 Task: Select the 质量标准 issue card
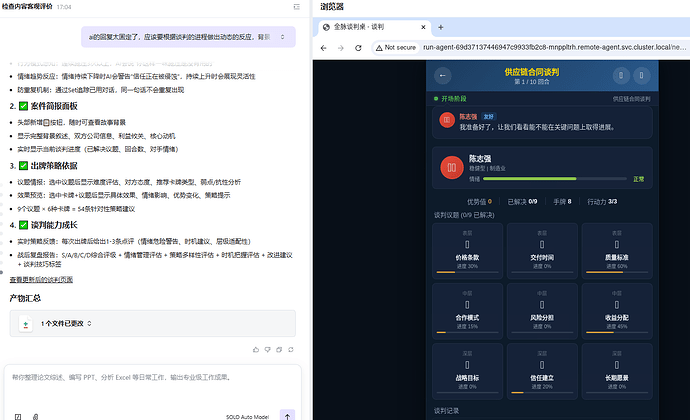[617, 251]
